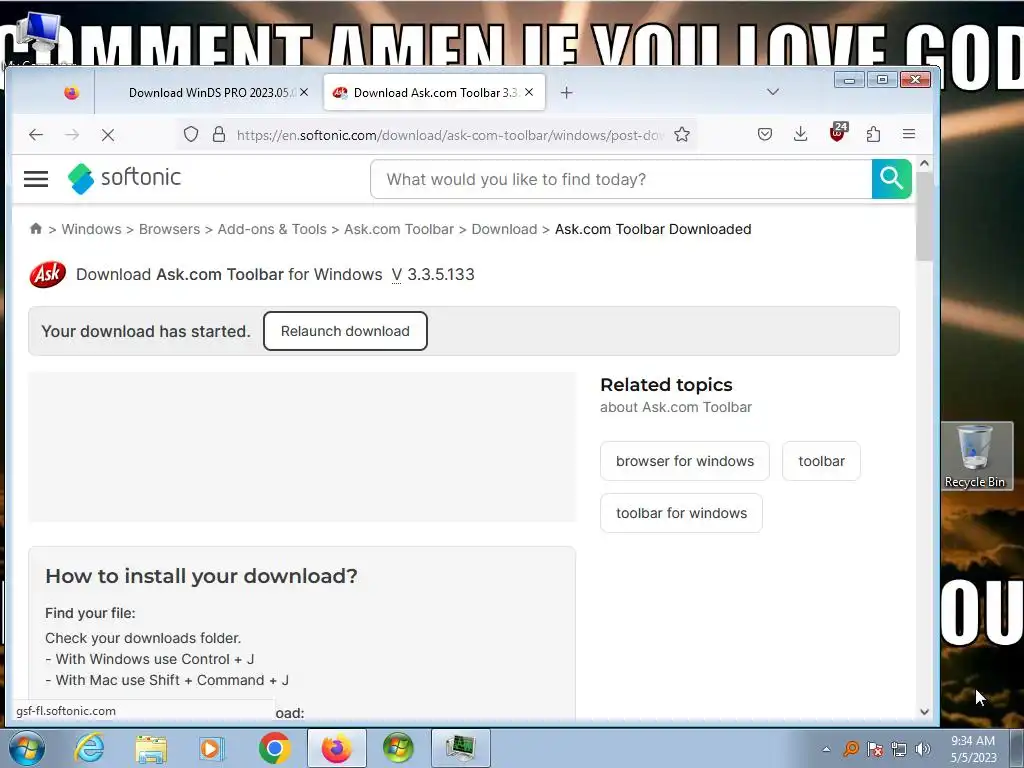Expand the list all tabs chevron

(773, 92)
